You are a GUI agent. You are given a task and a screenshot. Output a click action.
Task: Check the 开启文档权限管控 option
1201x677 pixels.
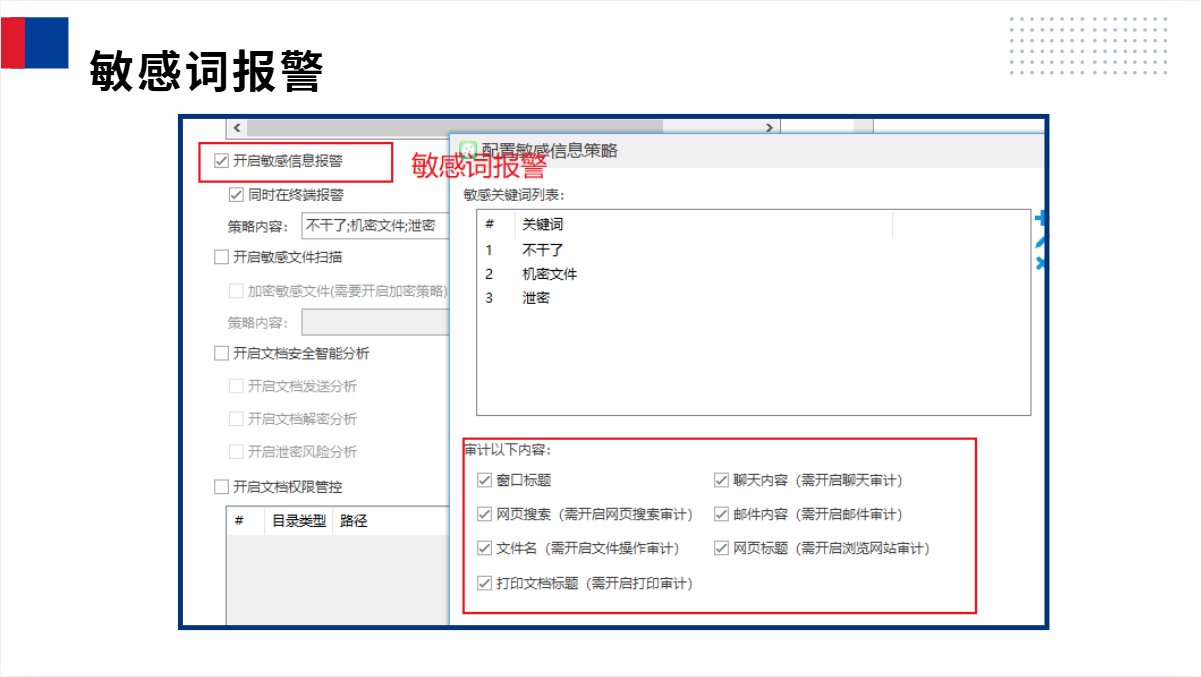222,487
